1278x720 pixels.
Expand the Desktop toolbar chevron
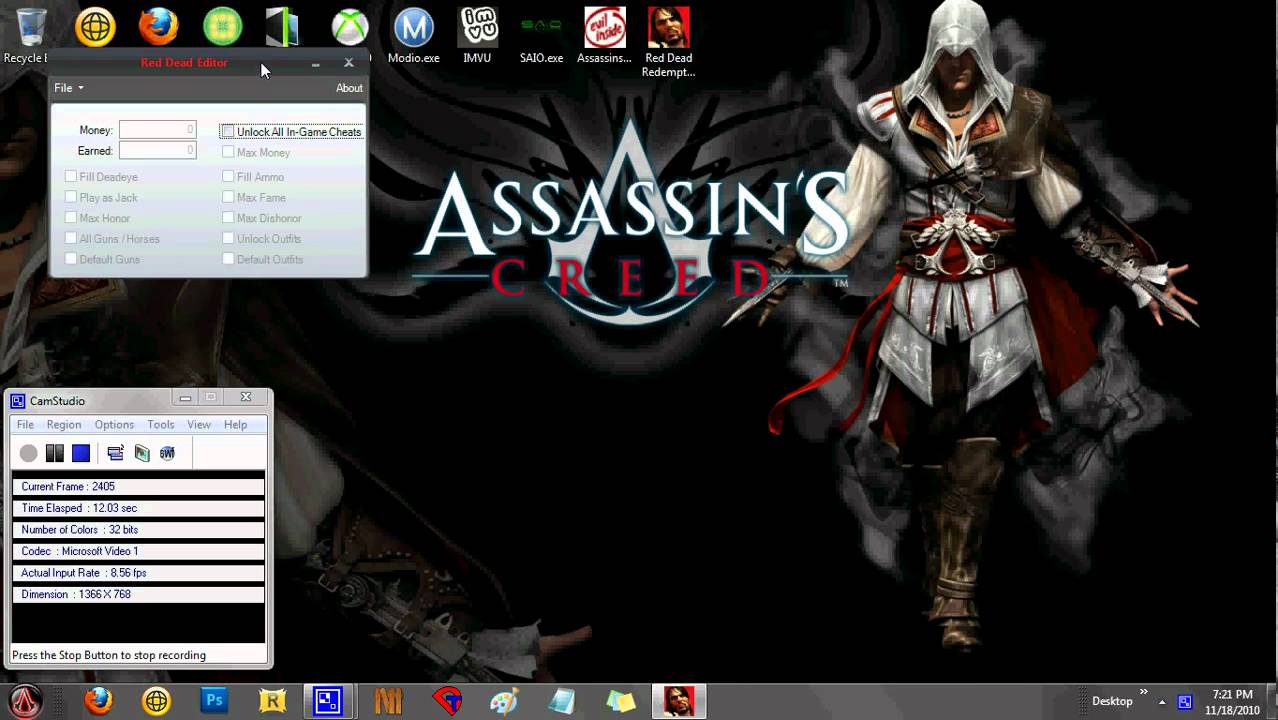1143,694
